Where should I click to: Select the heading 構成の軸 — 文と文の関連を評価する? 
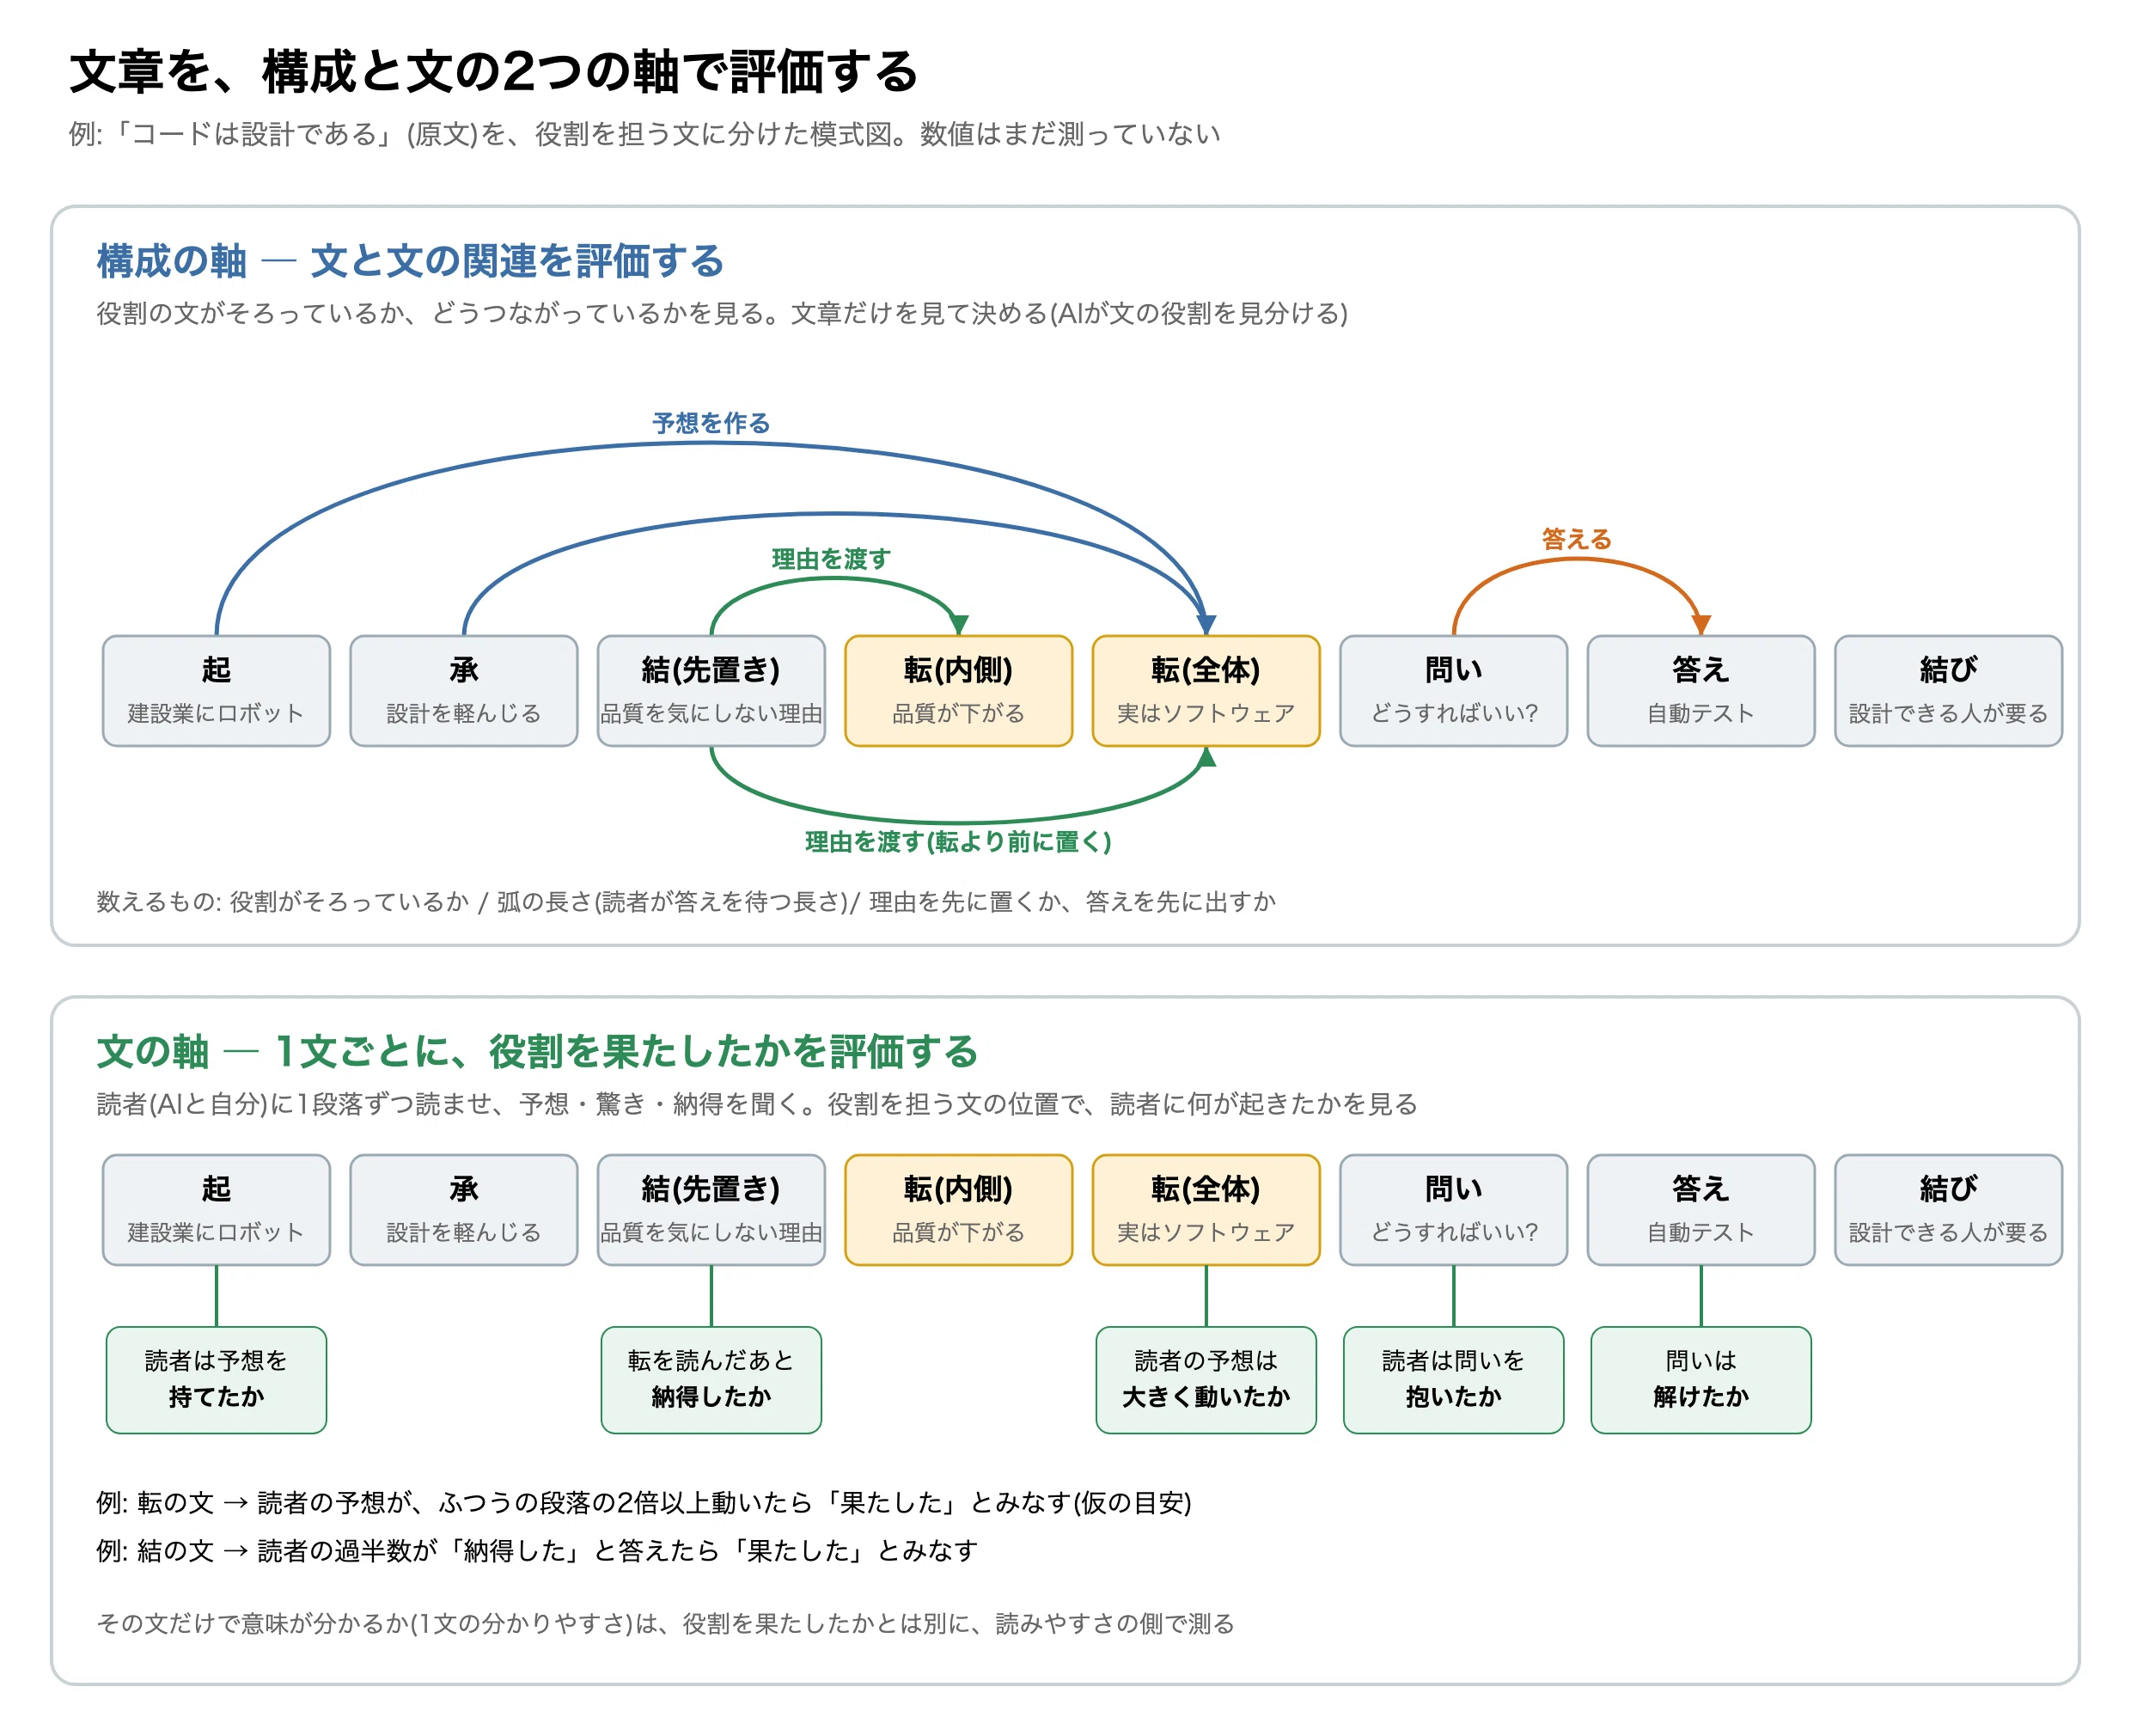(410, 261)
